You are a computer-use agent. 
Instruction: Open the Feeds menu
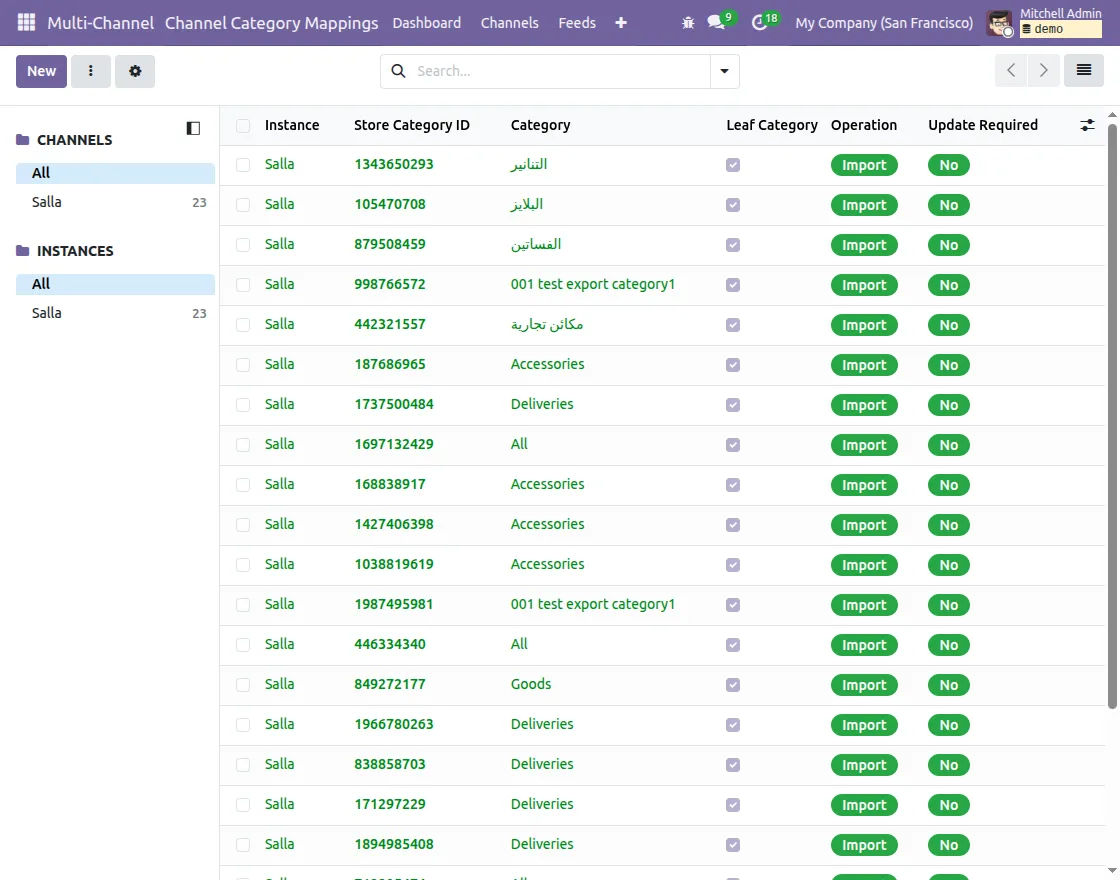577,22
